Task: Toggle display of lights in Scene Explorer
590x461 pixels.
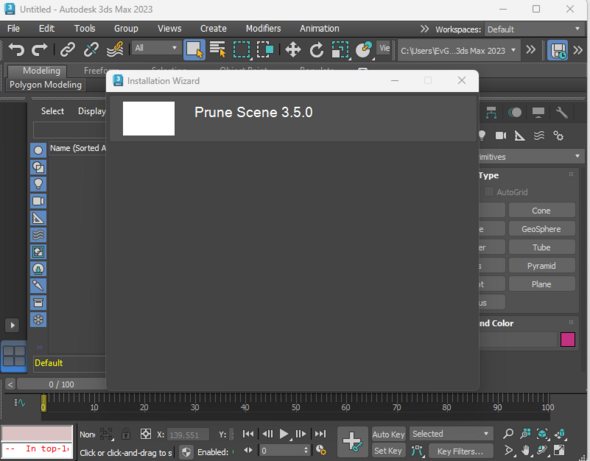Action: click(38, 184)
